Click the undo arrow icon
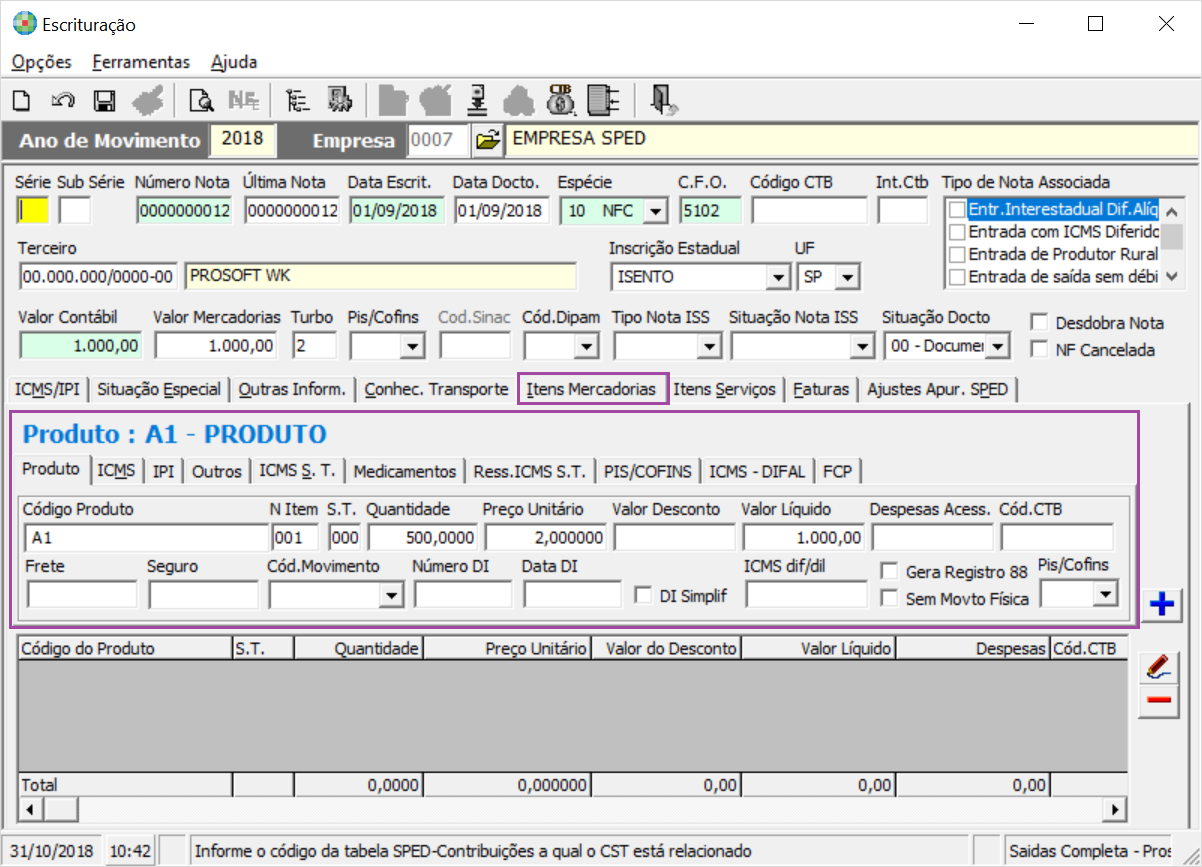The width and height of the screenshot is (1202, 867). coord(63,100)
